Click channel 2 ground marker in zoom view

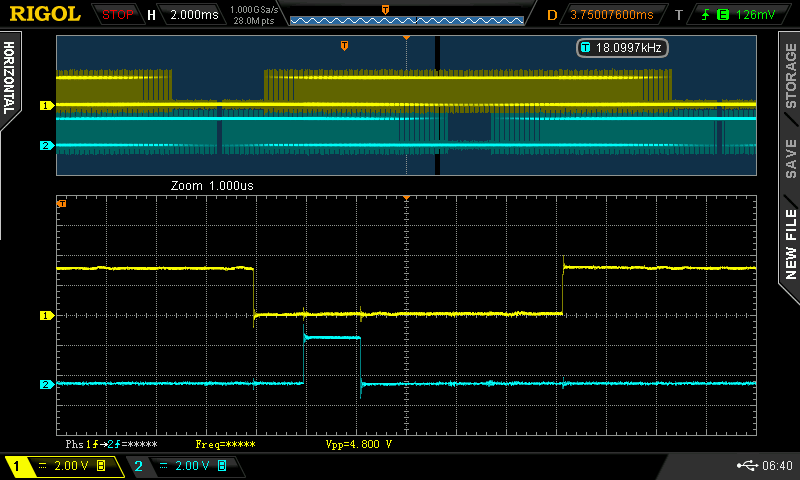tap(45, 384)
